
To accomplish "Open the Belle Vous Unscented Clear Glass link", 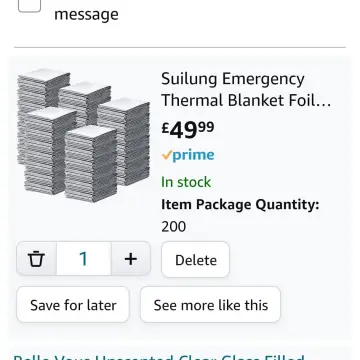I will 159,356.
